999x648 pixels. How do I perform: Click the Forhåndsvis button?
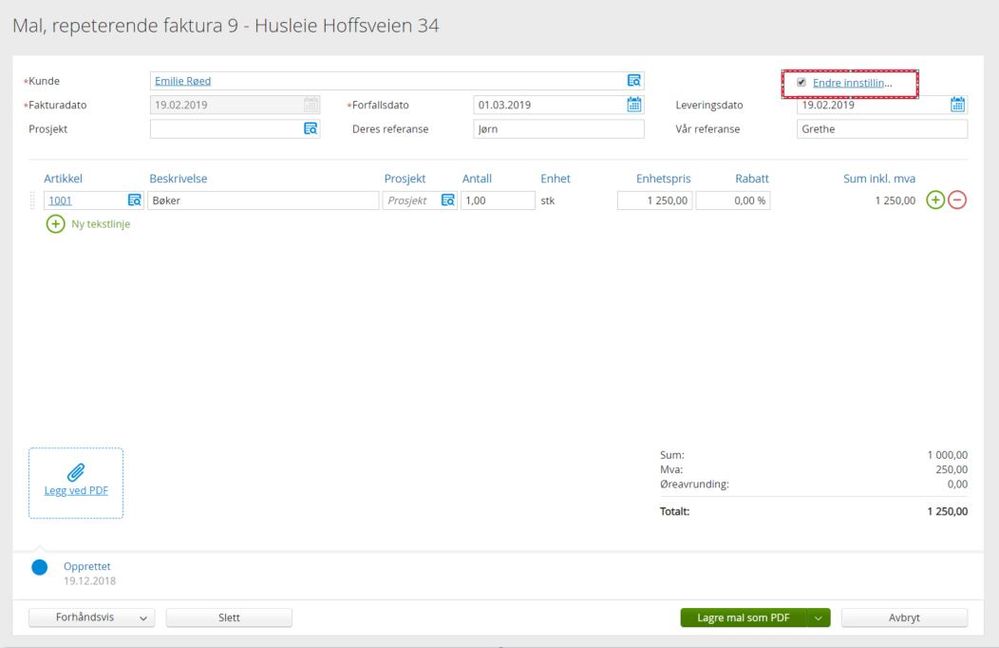tap(85, 617)
